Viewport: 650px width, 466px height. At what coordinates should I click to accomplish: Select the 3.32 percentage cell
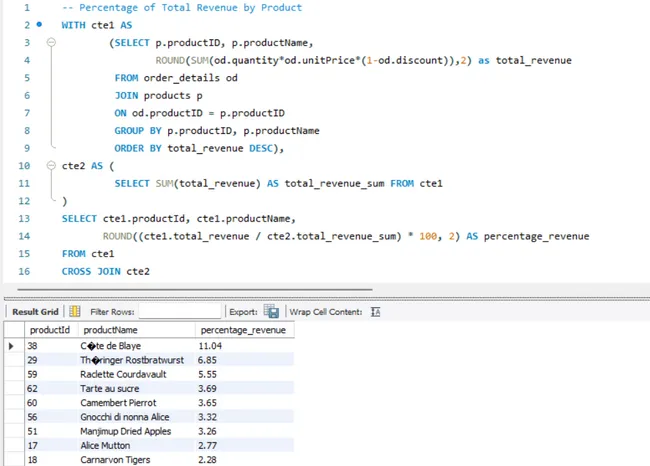click(245, 417)
